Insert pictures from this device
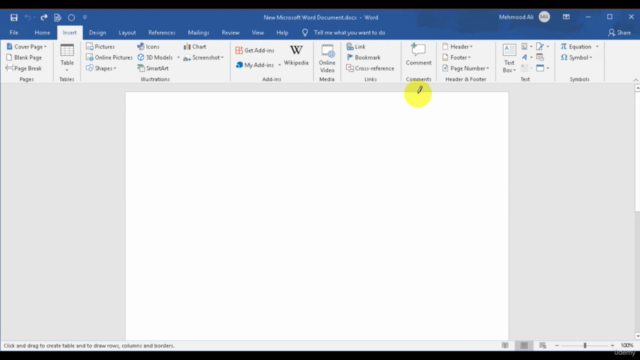The image size is (640, 360). click(x=100, y=47)
